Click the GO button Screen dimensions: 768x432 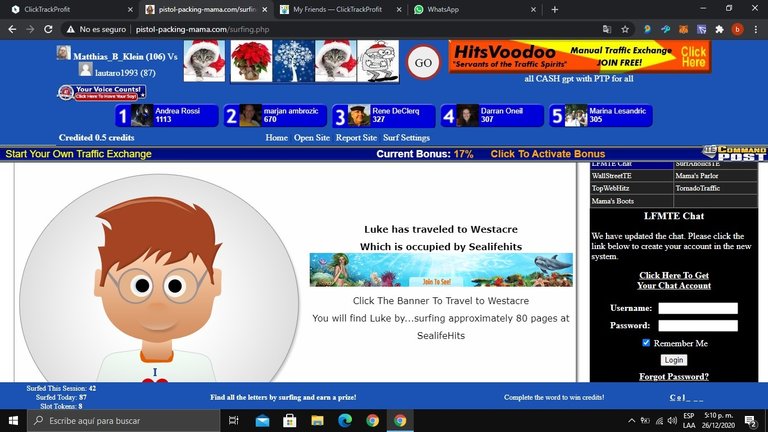click(x=423, y=62)
